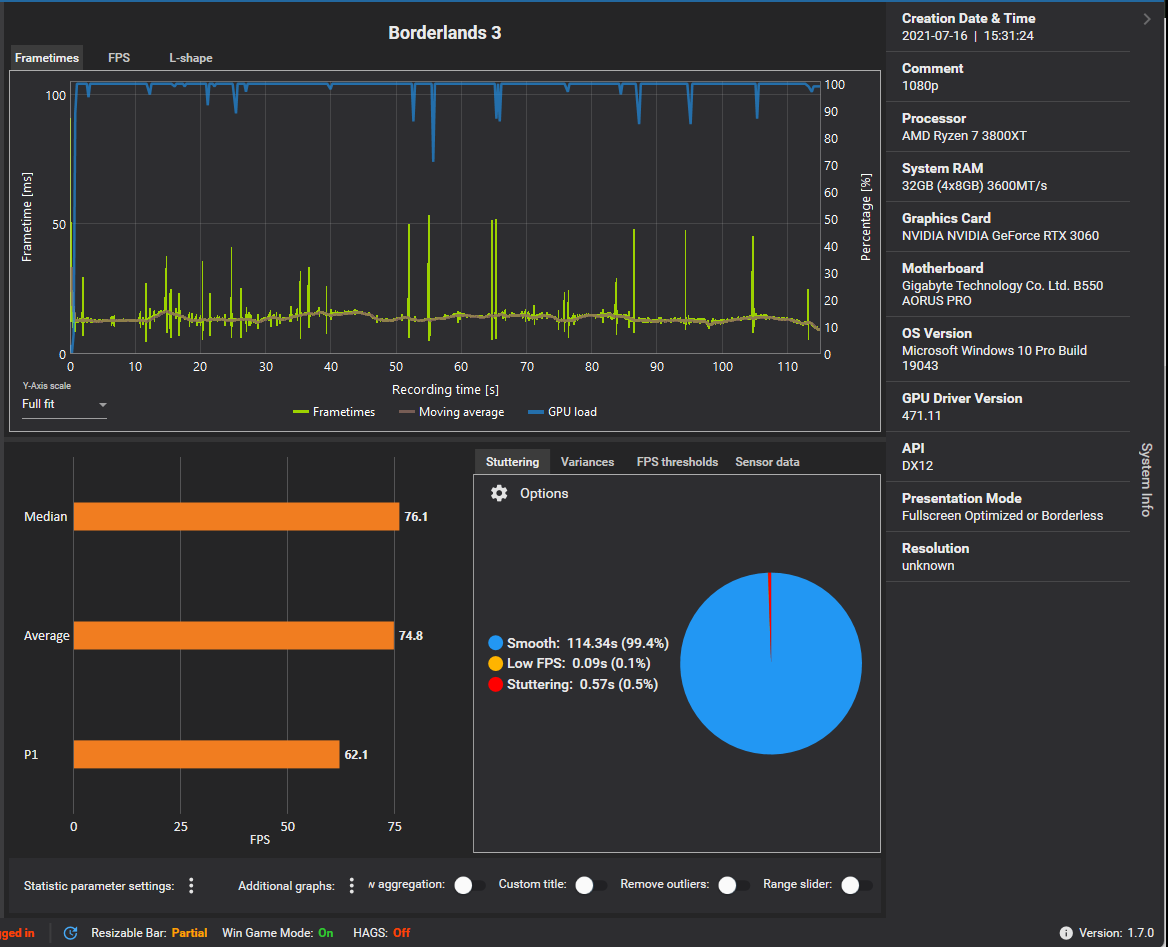Open the Y-Axis scale Full fit dropdown
The image size is (1168, 947).
64,404
